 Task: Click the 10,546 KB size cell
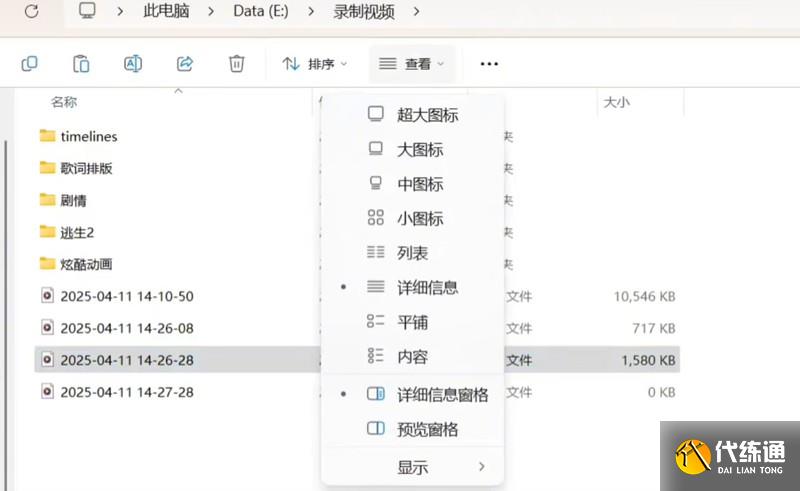(x=644, y=297)
